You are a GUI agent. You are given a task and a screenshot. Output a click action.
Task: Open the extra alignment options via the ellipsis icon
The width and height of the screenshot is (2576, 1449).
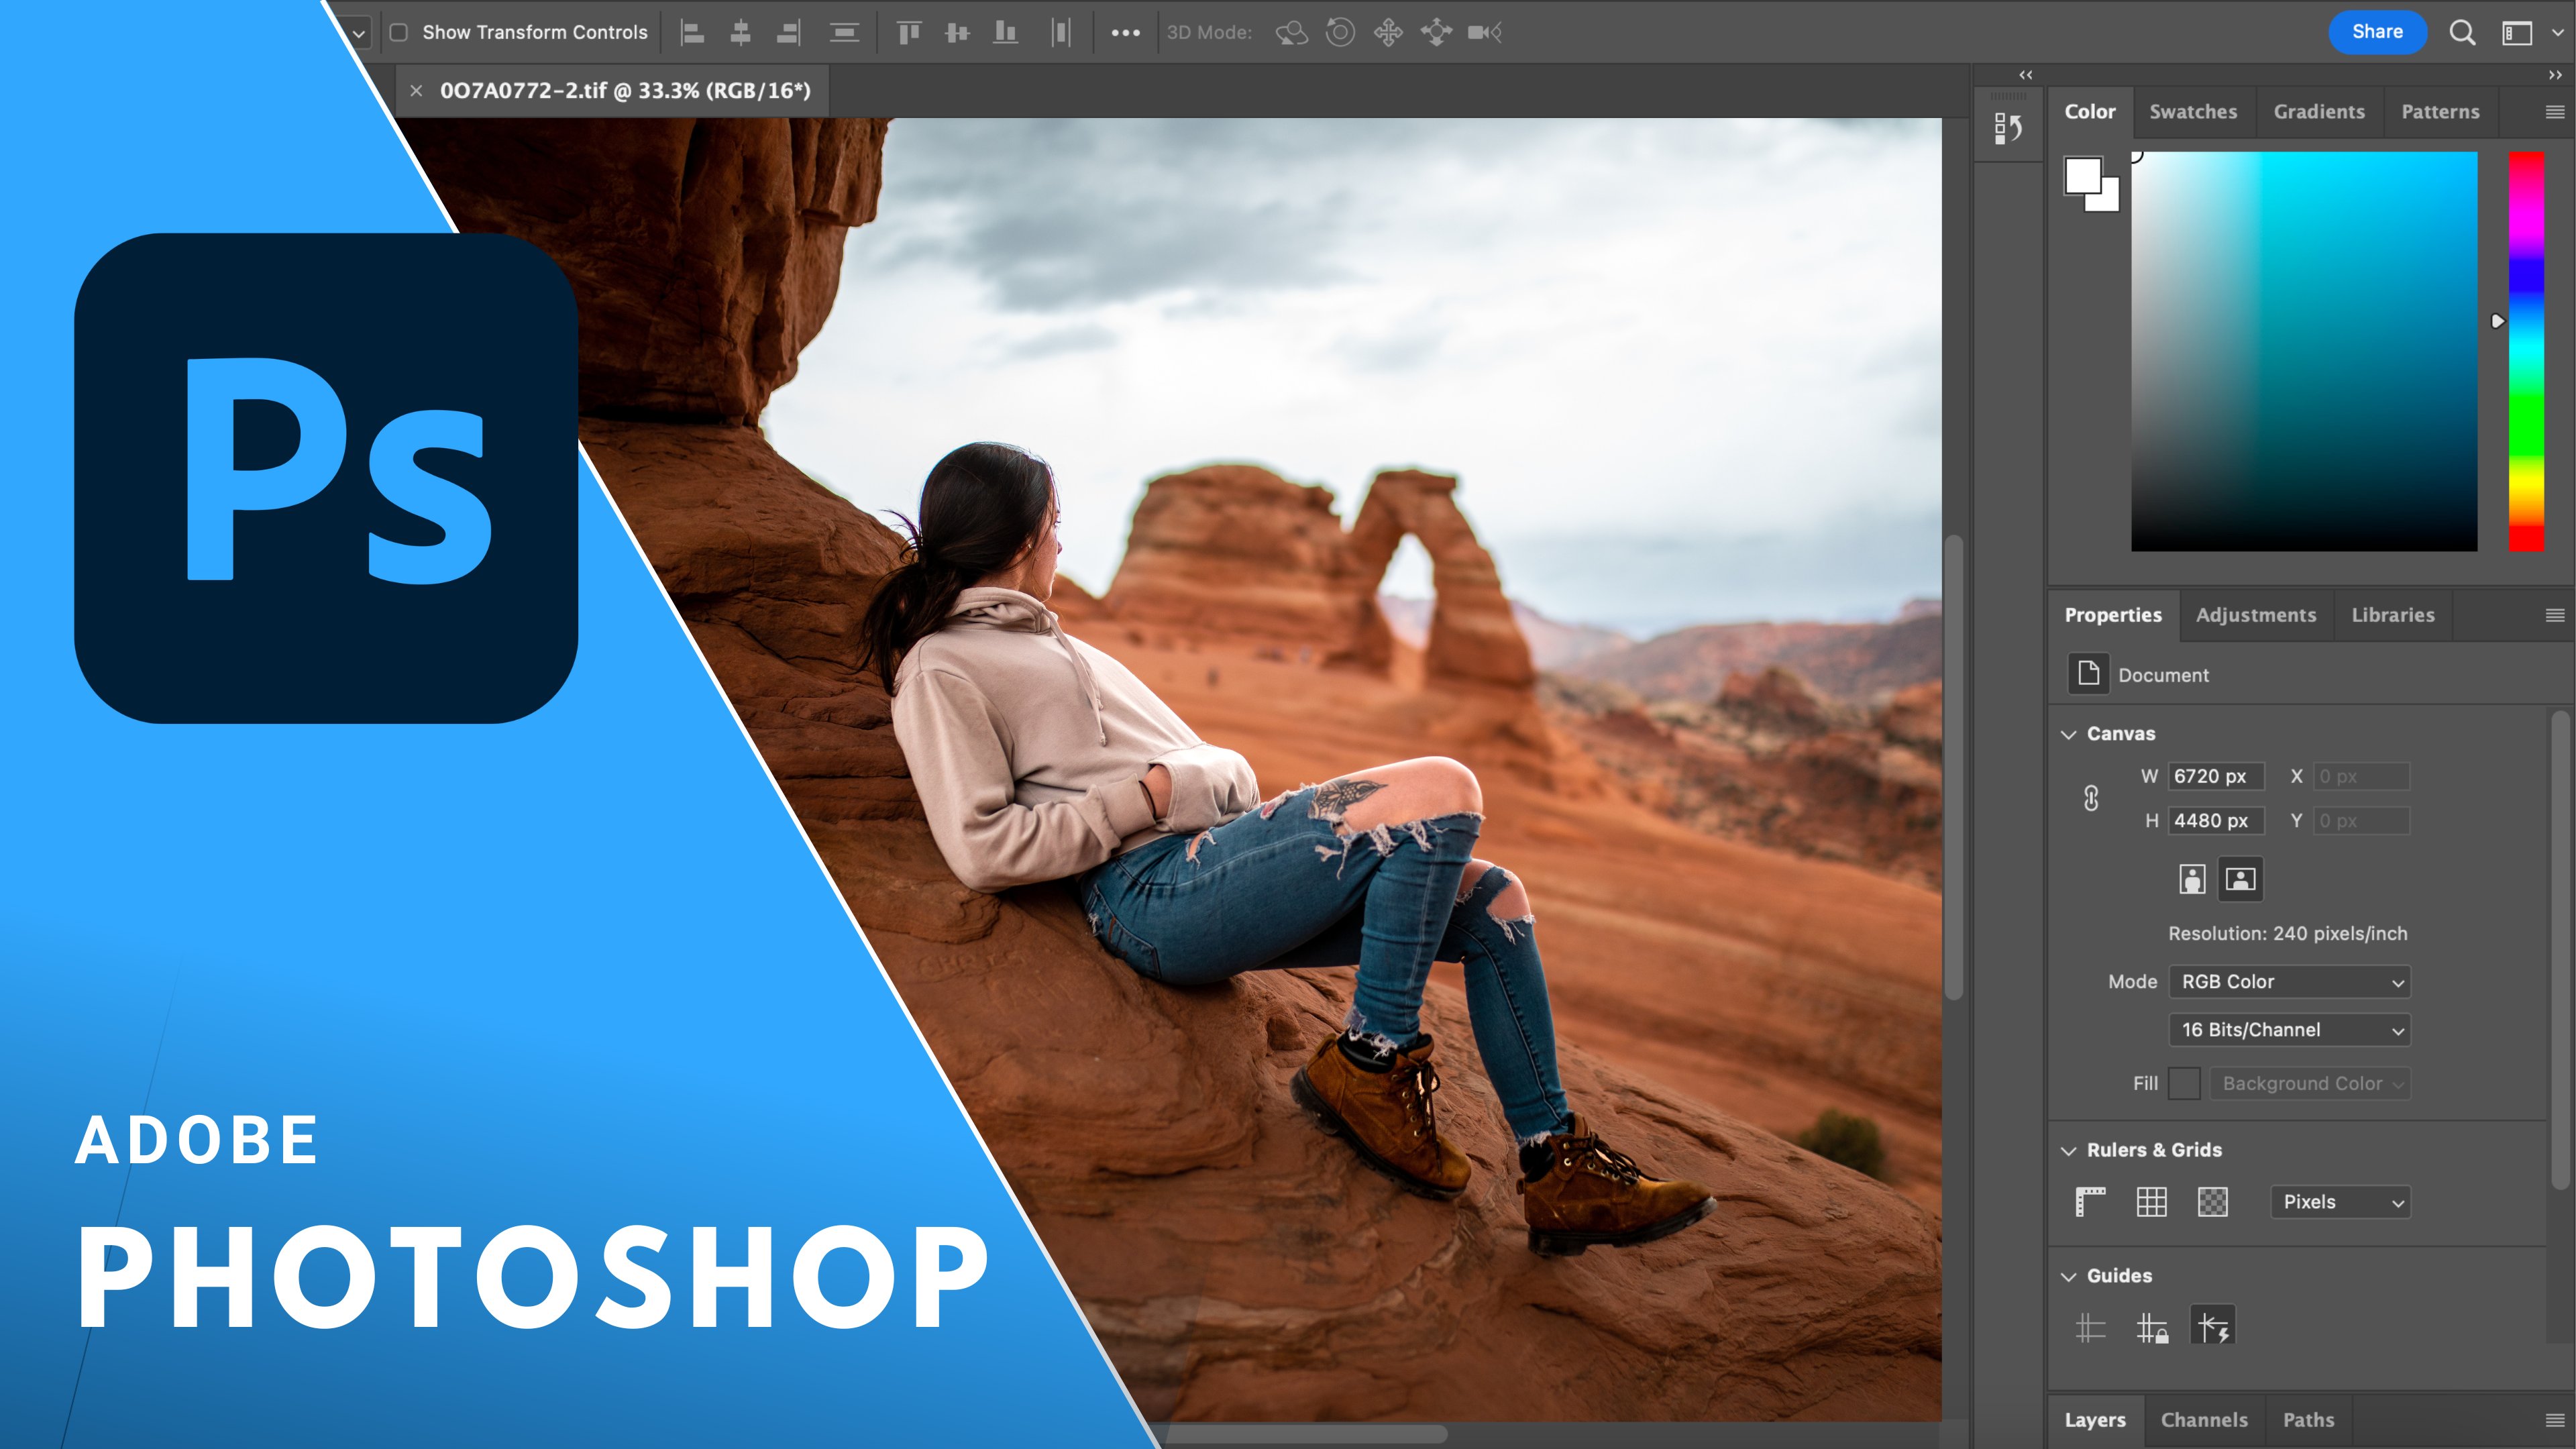point(1127,33)
